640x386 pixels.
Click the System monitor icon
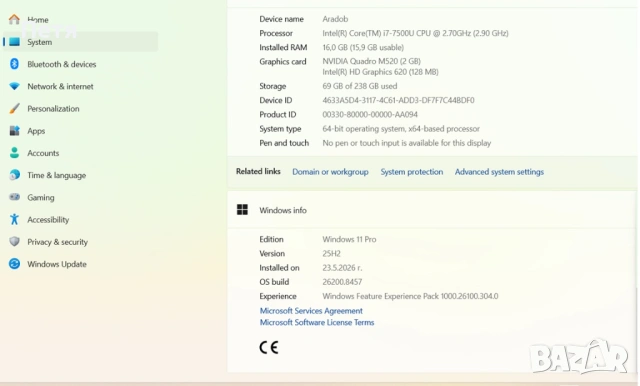point(14,42)
